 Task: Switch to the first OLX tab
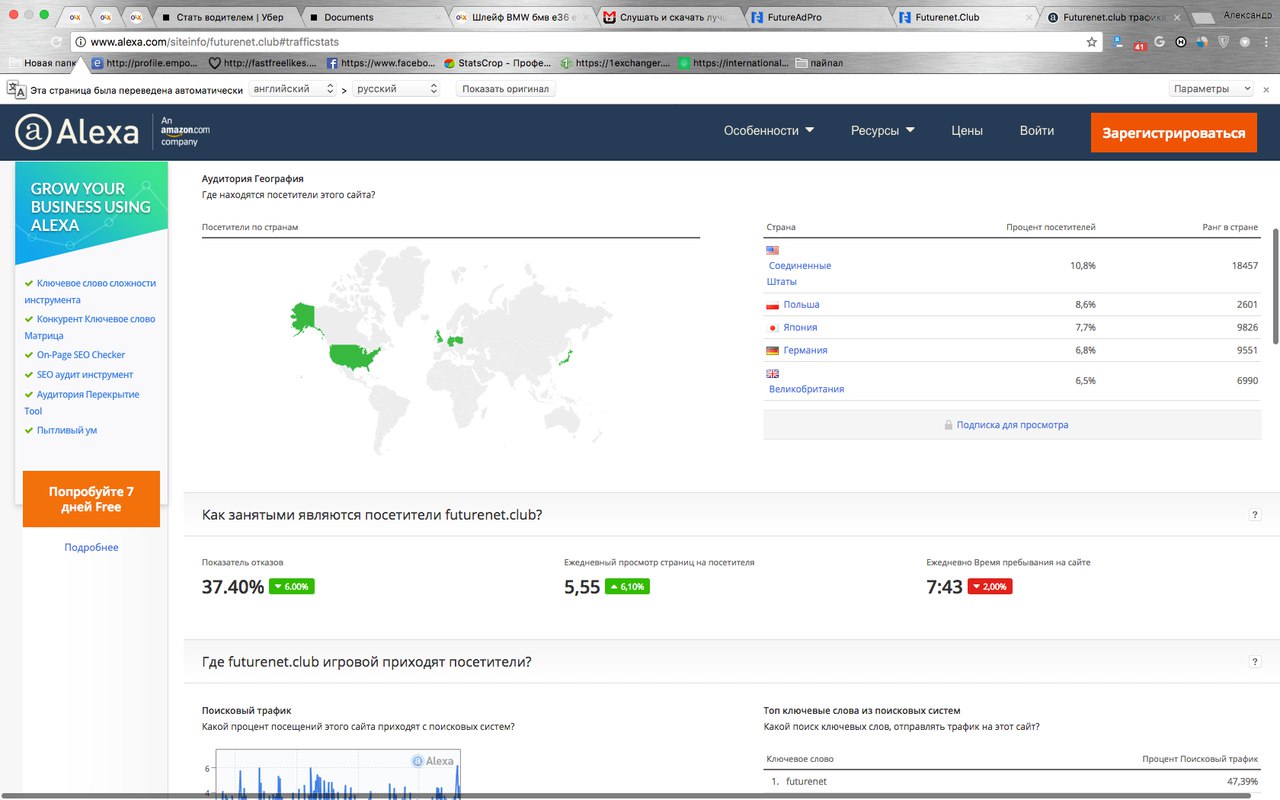click(76, 17)
